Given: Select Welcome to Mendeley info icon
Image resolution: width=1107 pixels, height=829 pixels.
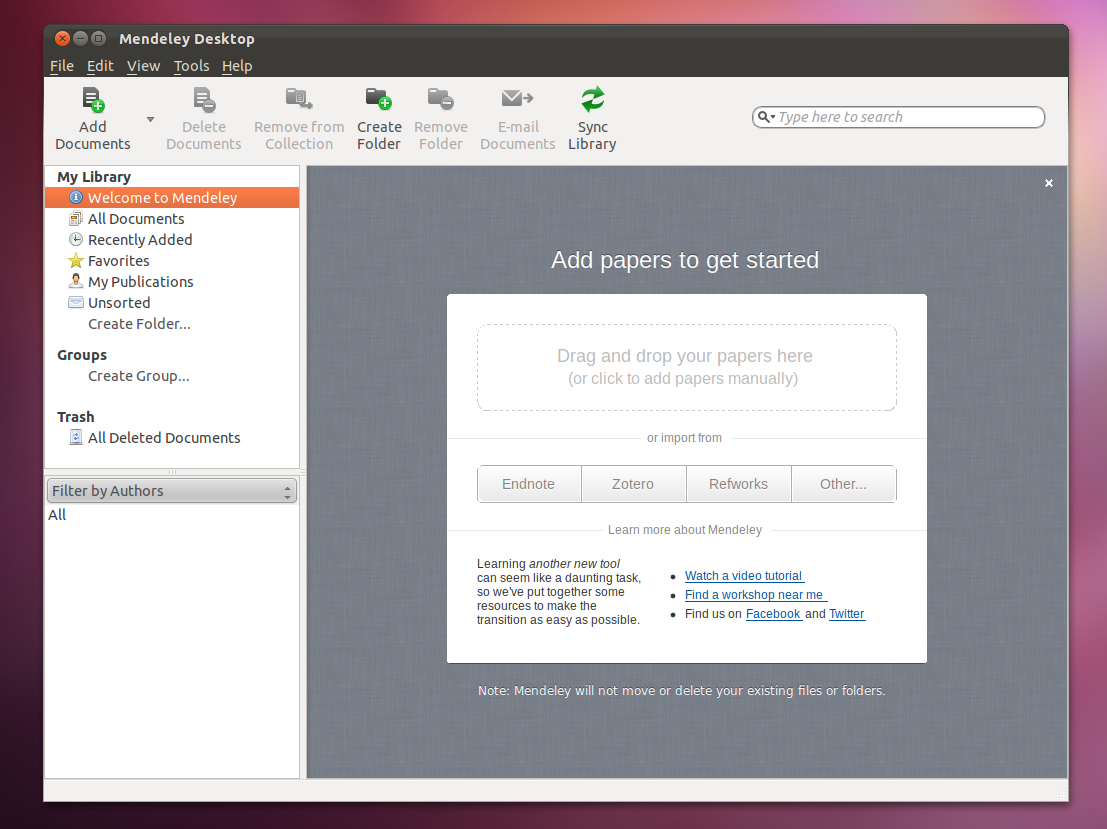Looking at the screenshot, I should (x=76, y=198).
